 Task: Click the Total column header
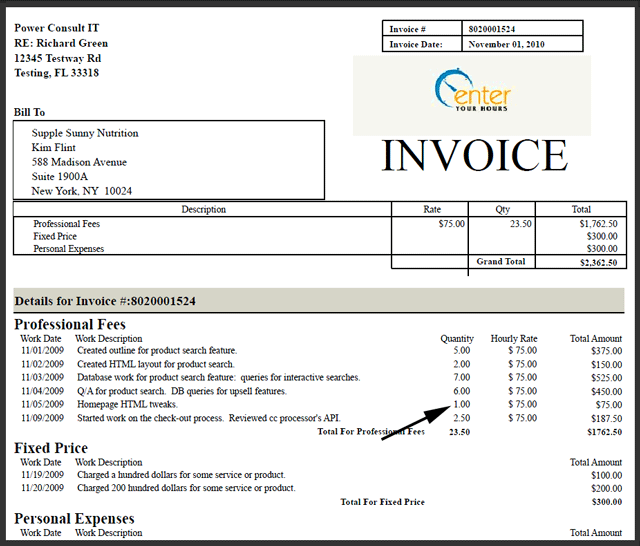coord(581,209)
